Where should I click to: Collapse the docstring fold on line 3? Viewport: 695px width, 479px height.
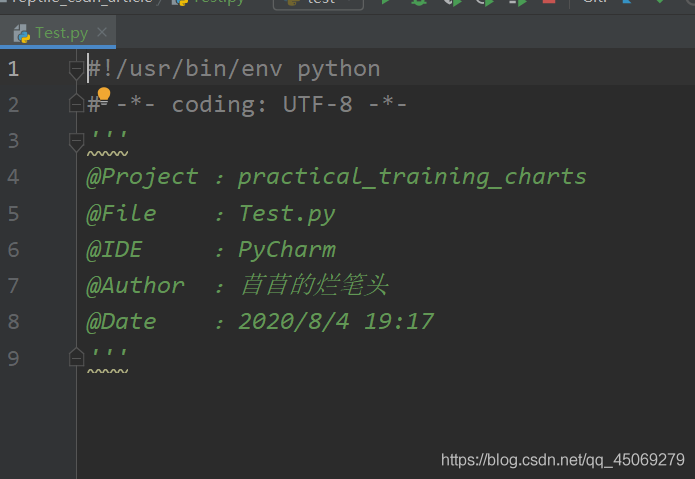tap(76, 141)
